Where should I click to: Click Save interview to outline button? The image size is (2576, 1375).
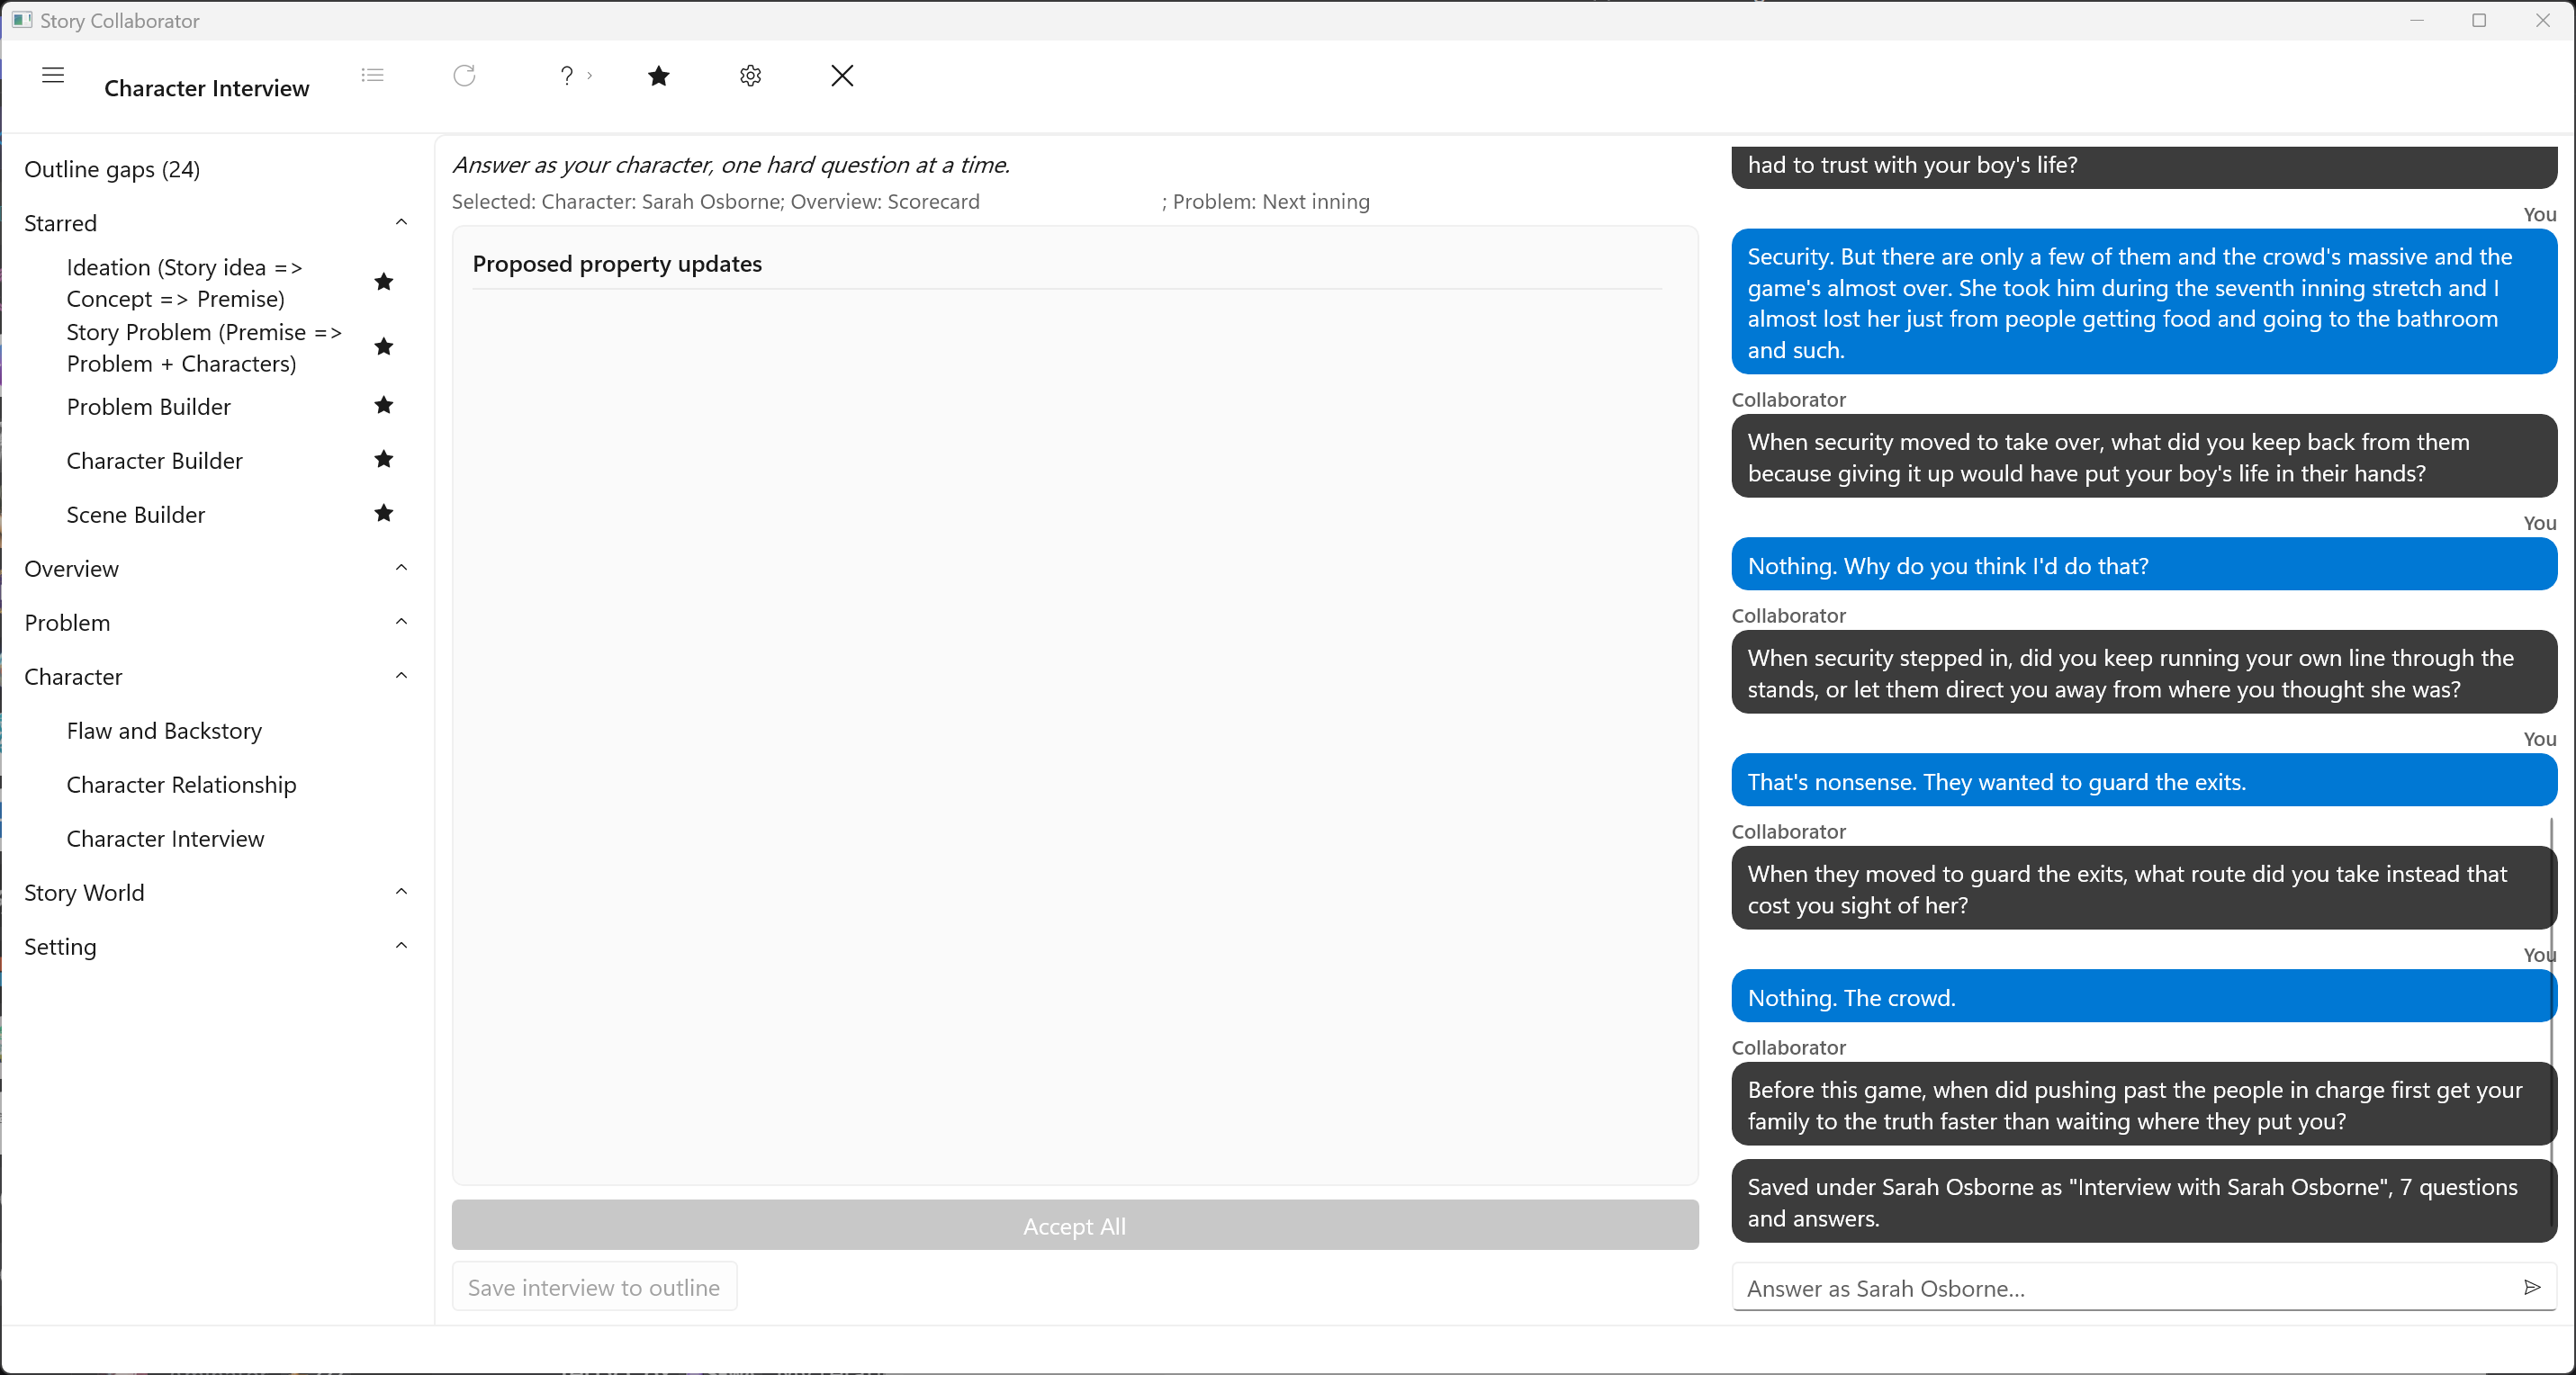[x=594, y=1287]
